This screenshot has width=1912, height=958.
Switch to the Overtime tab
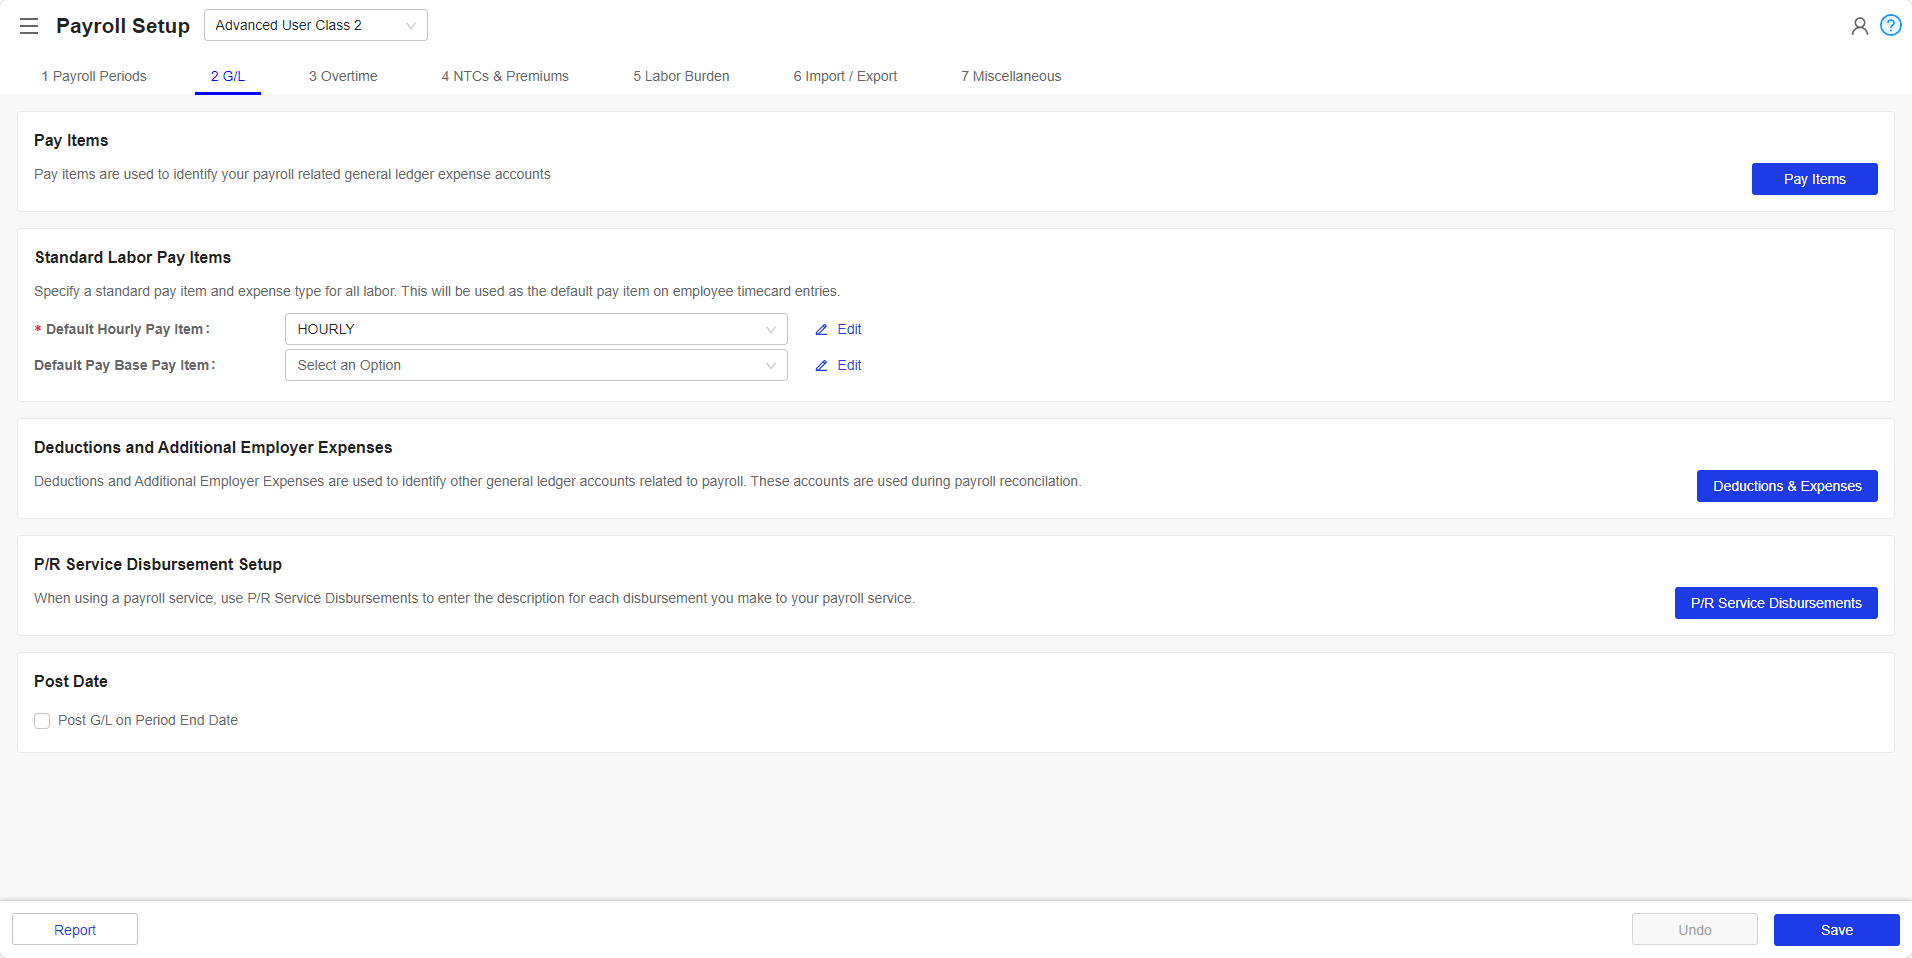[x=343, y=77]
